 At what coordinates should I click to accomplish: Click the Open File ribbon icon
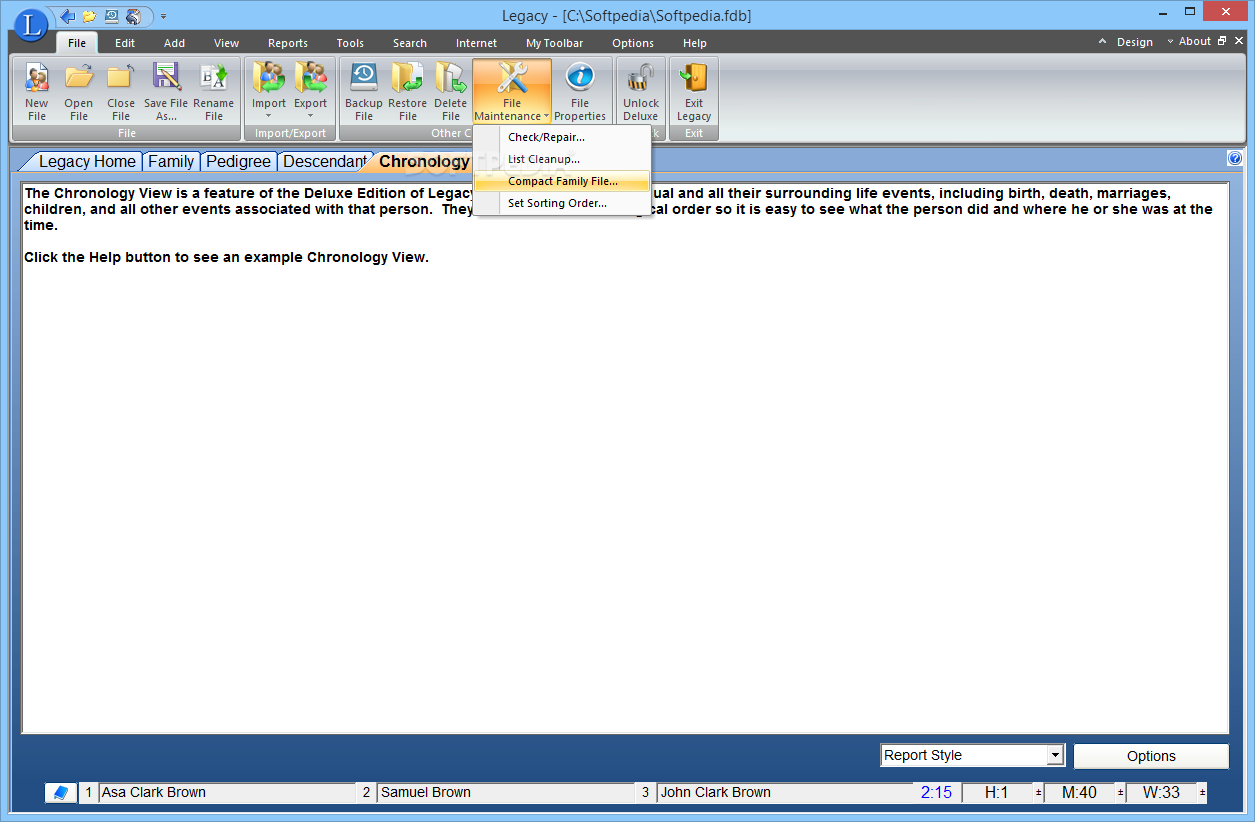tap(79, 91)
